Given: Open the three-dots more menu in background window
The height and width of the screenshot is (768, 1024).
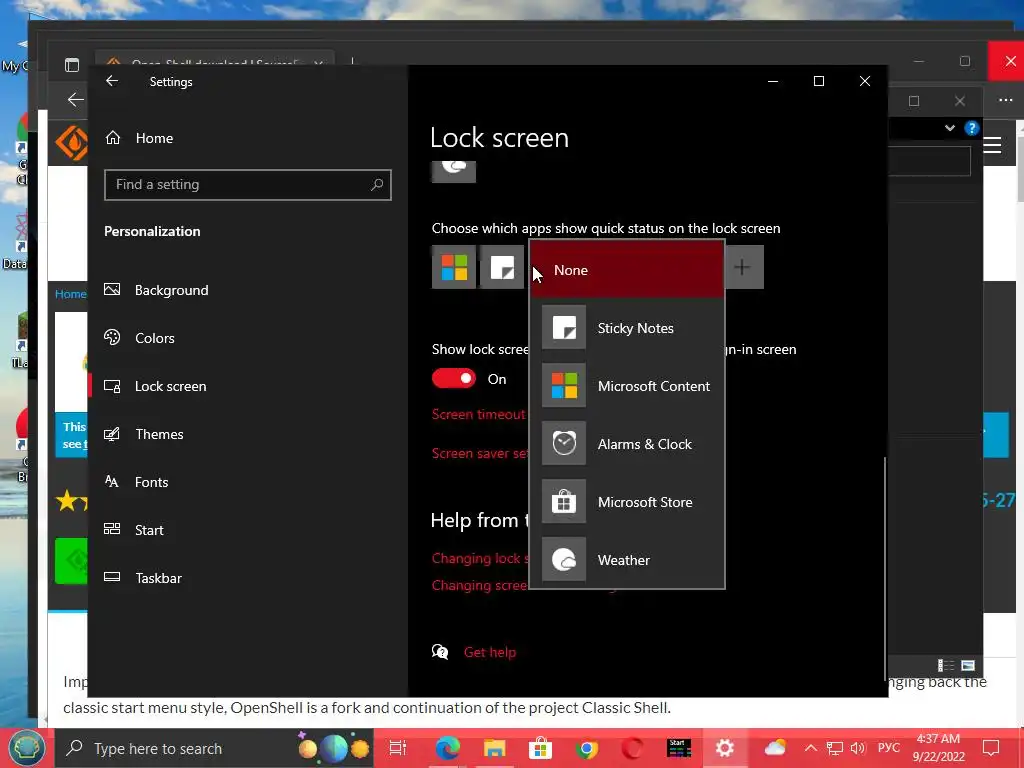Looking at the screenshot, I should [x=1006, y=100].
